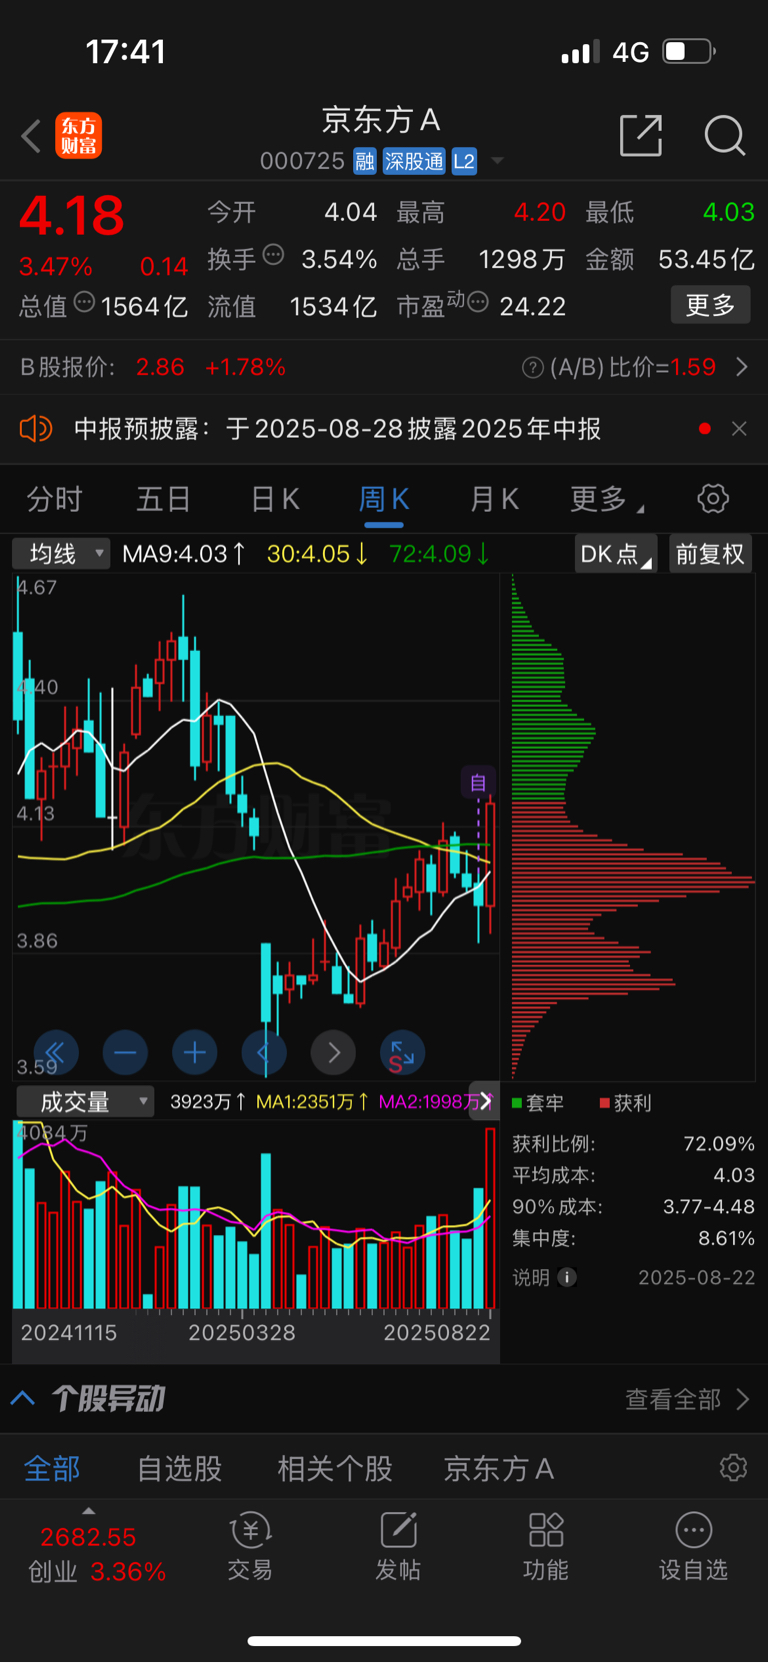The image size is (768, 1663).
Task: Expand the 更多 chart period menu
Action: (x=606, y=499)
